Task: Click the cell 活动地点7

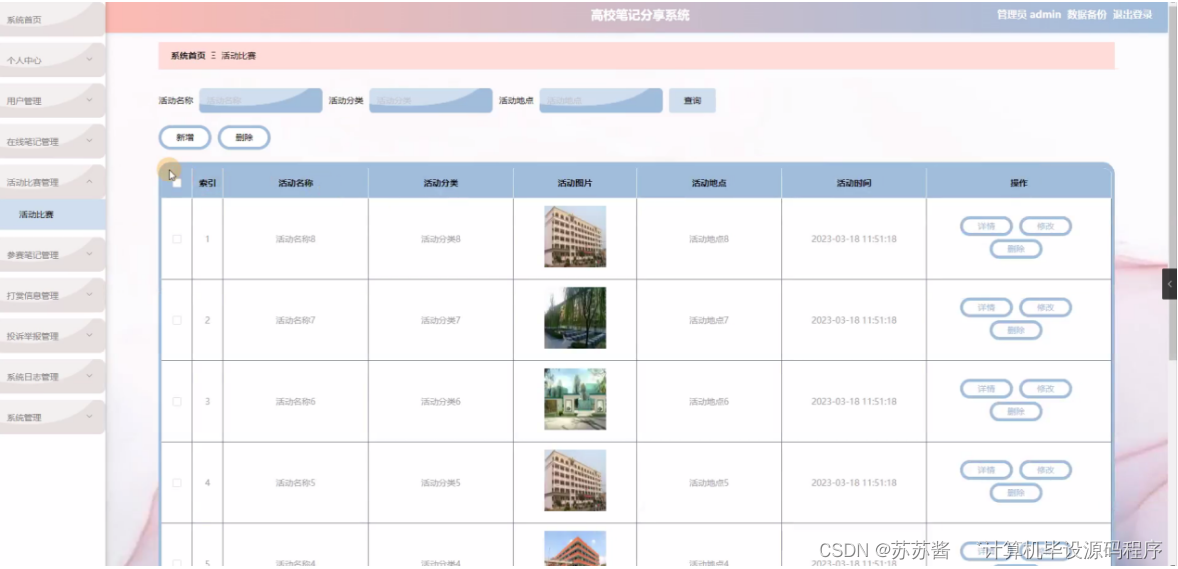Action: tap(708, 320)
